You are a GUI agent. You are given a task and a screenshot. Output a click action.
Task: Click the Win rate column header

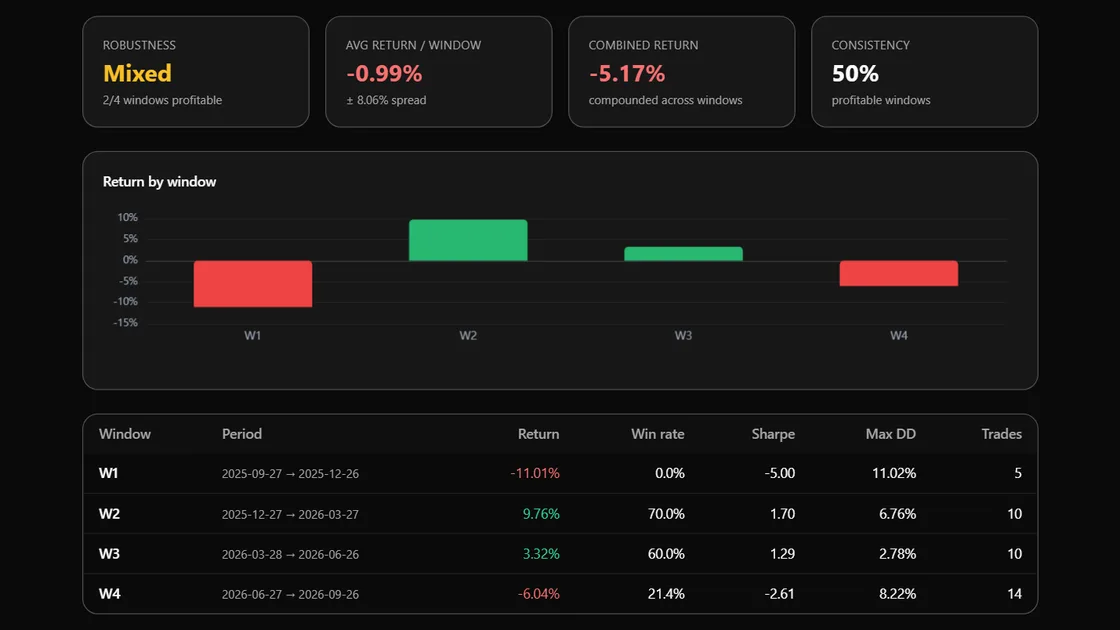[658, 434]
